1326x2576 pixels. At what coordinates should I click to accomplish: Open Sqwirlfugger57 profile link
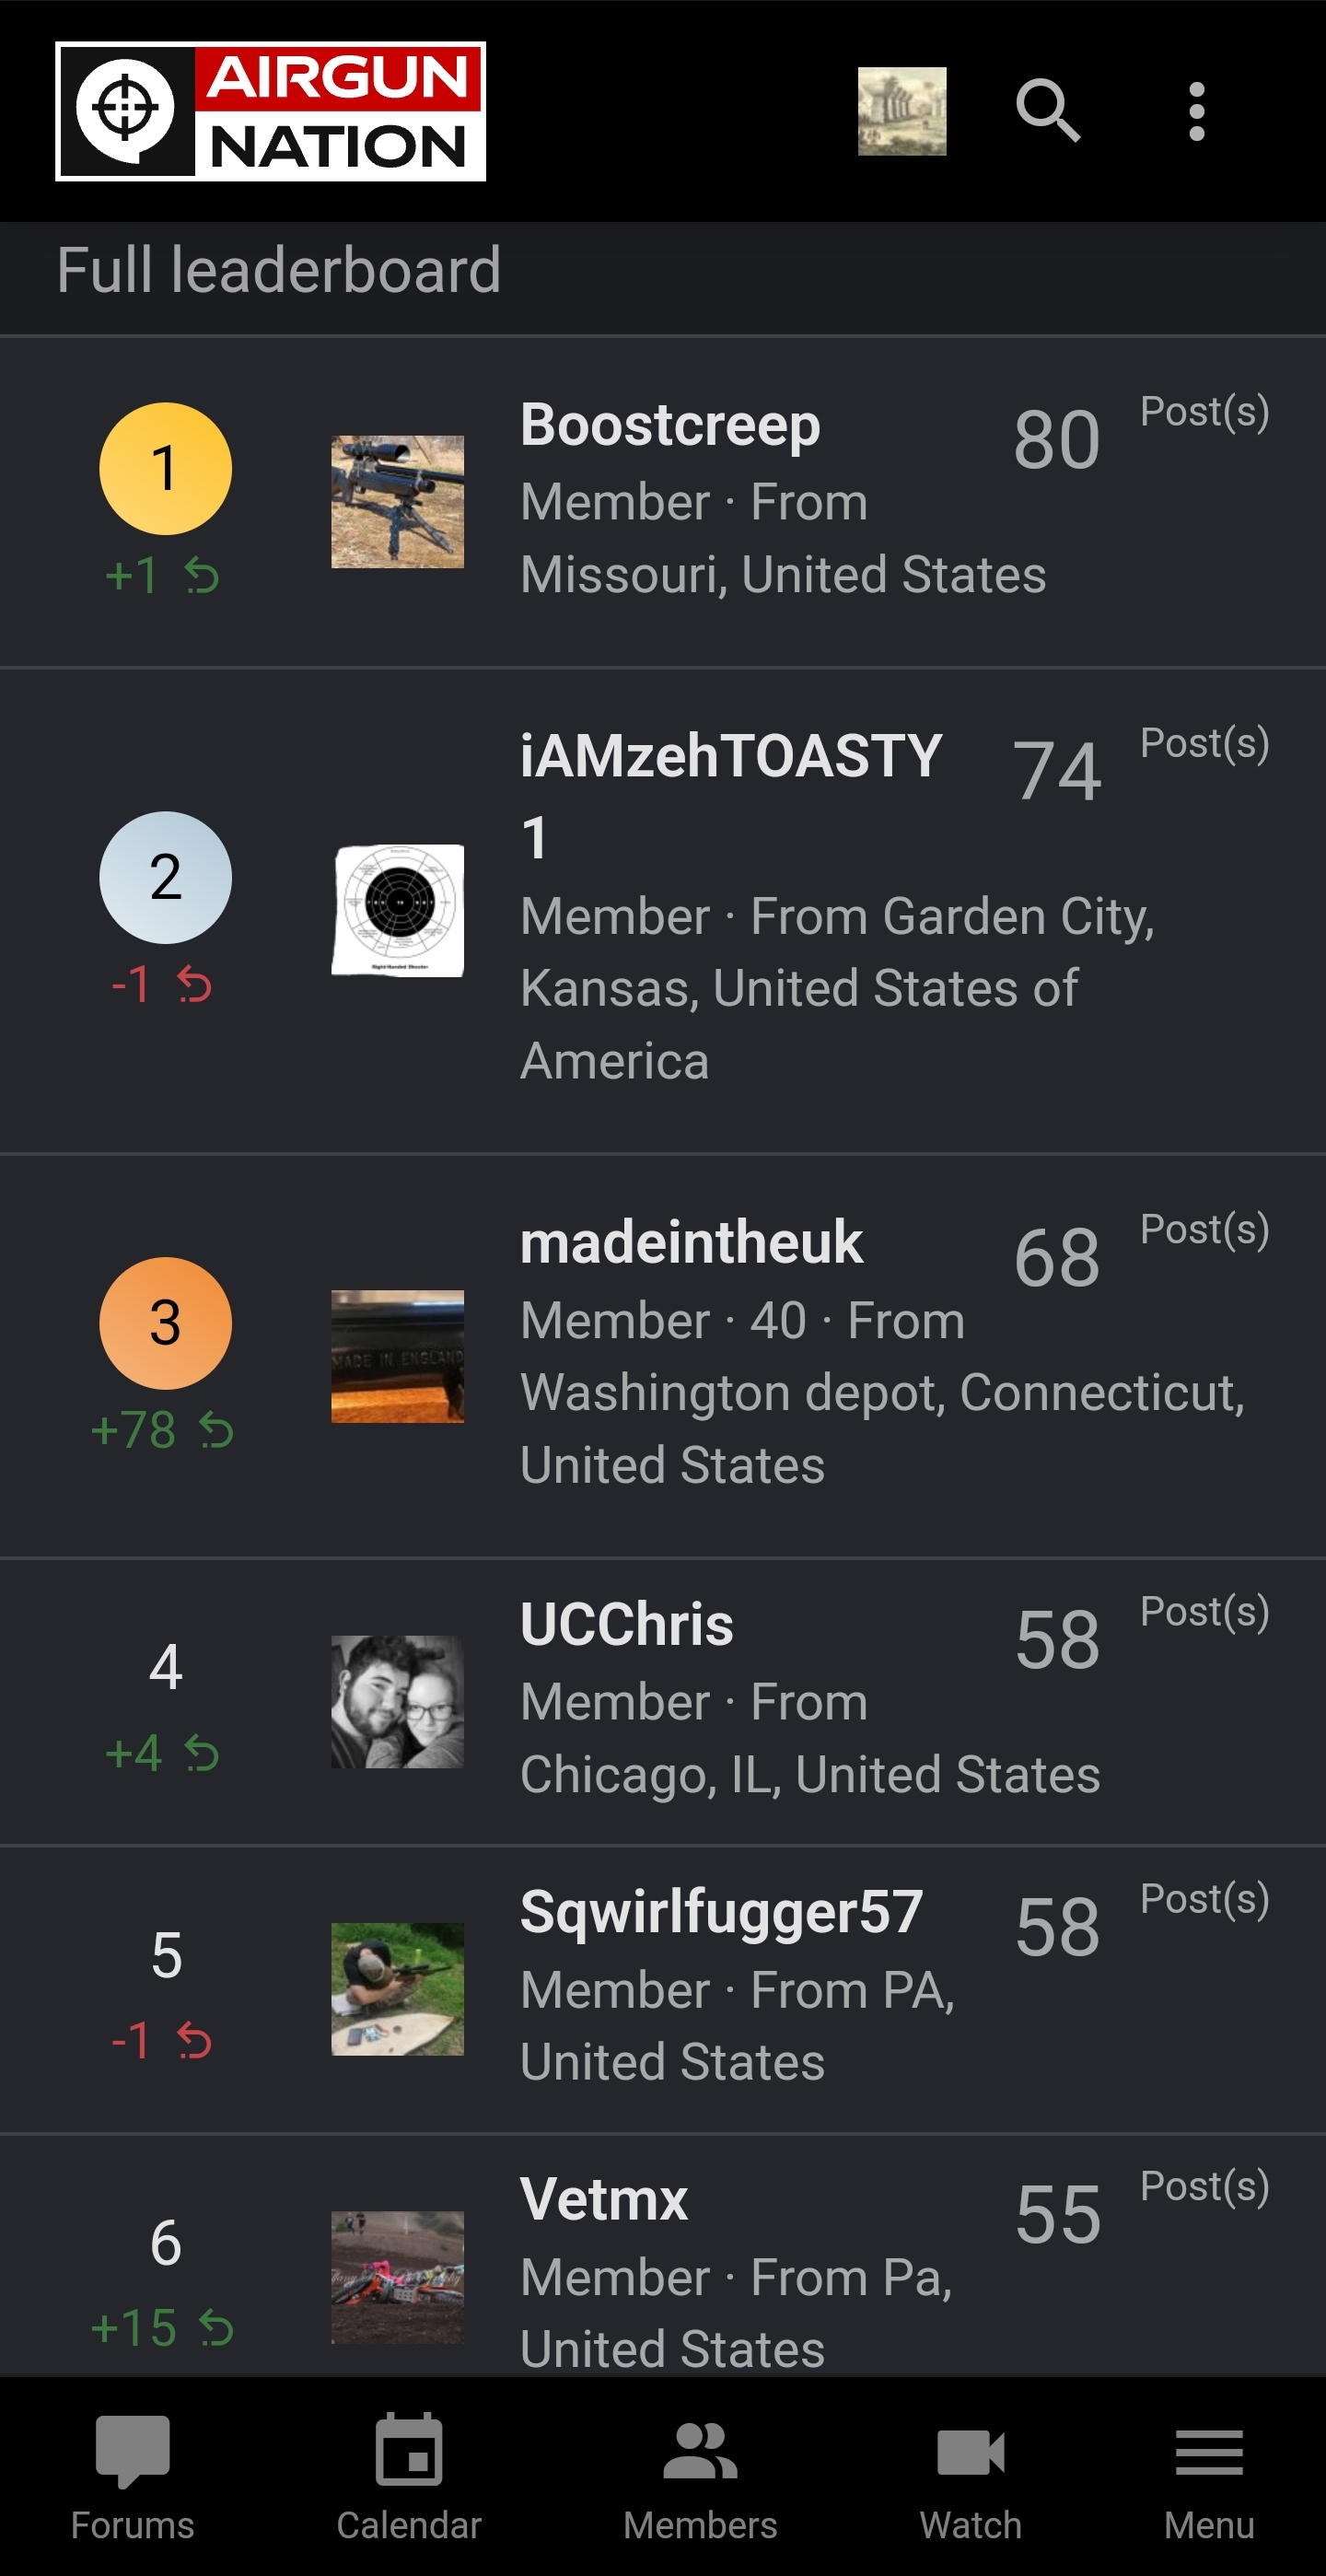click(x=721, y=1912)
